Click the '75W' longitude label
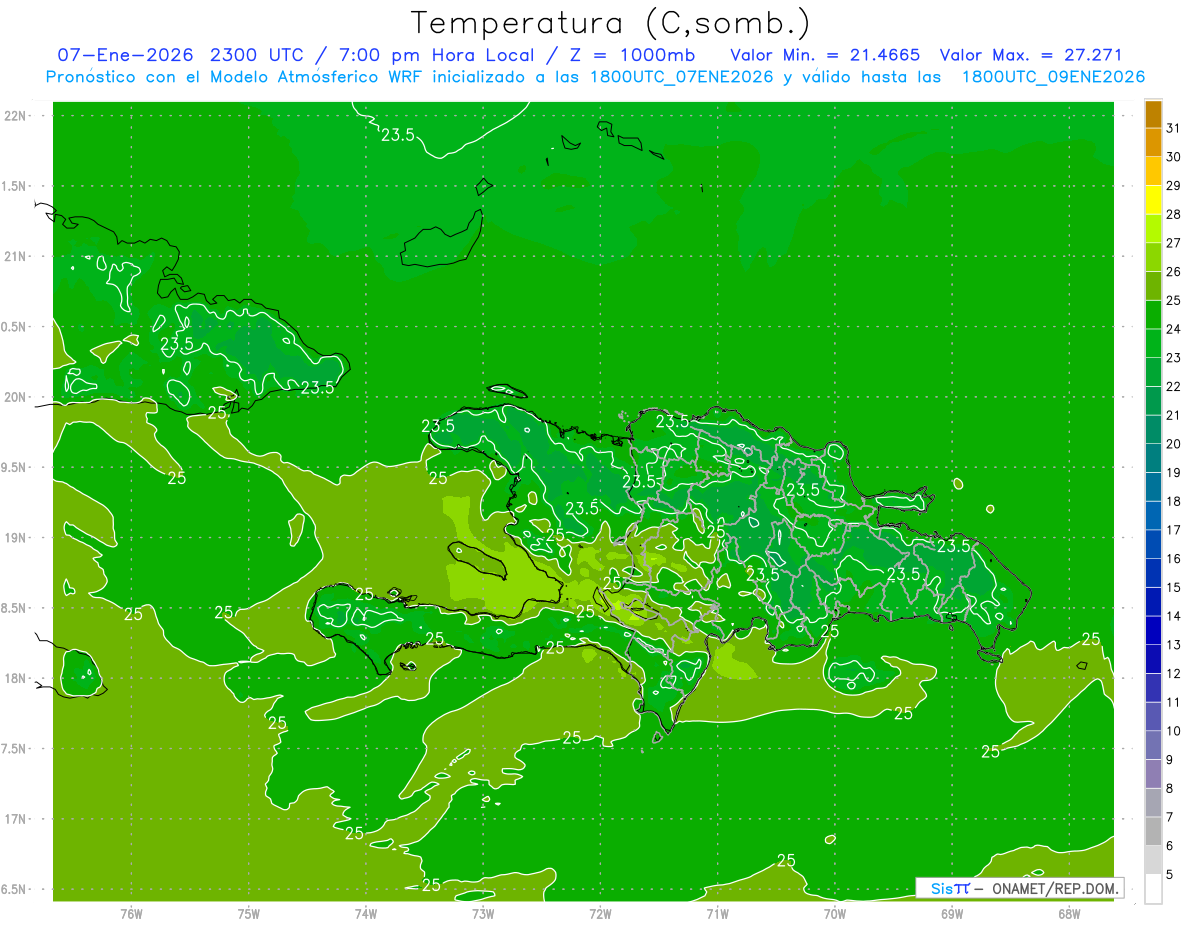 [x=249, y=914]
